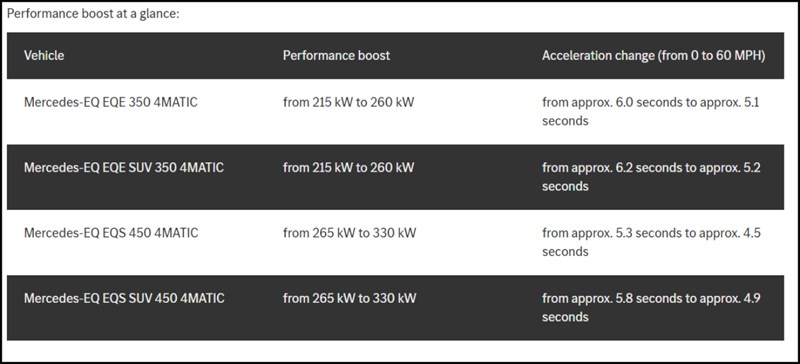
Task: Select Mercedes-EQ EQE SUV 350 4MATIC cell
Action: pos(123,167)
